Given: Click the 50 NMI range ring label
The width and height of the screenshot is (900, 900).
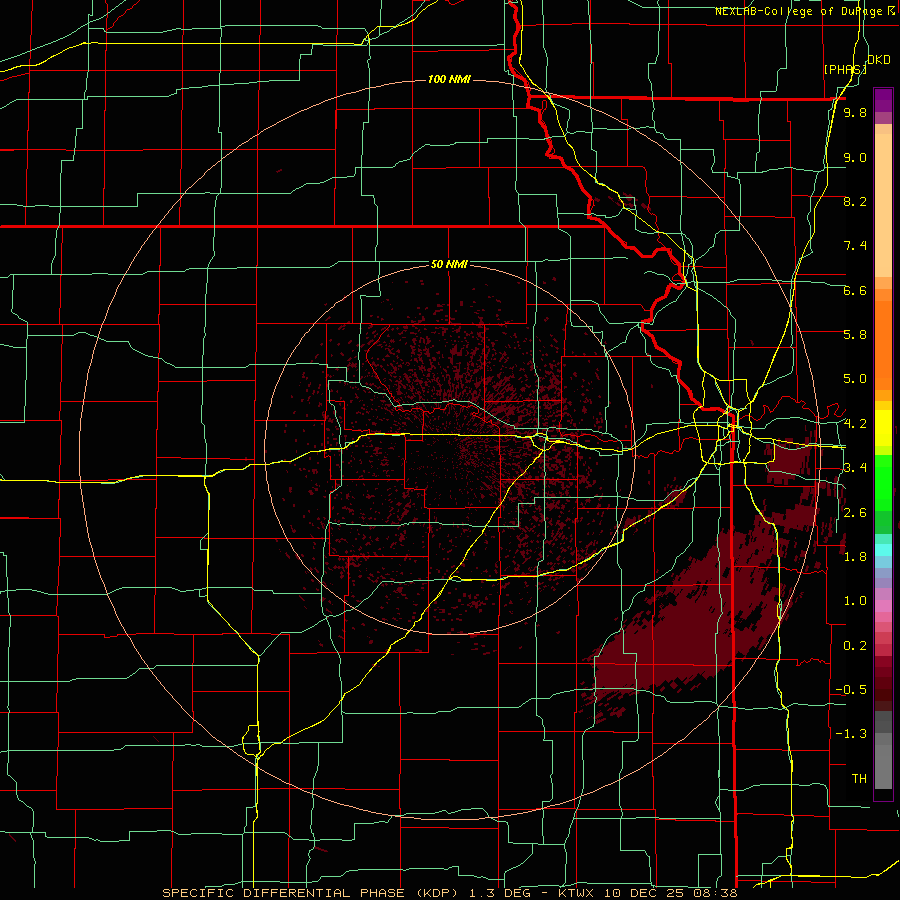Looking at the screenshot, I should tap(449, 264).
